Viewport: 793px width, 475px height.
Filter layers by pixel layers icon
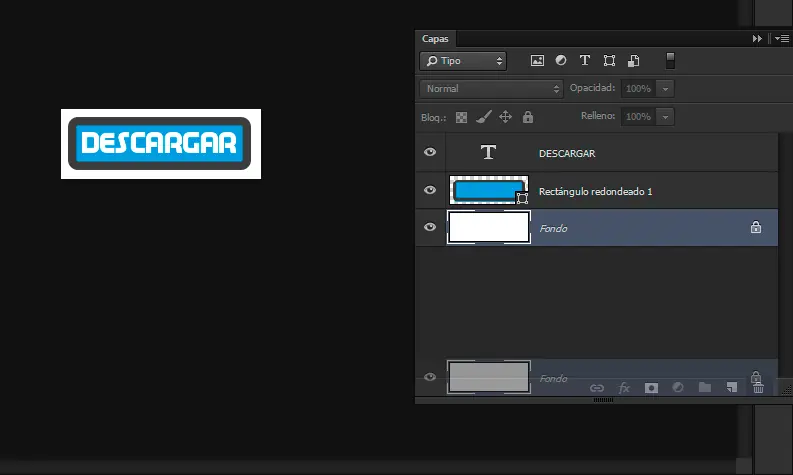pyautogui.click(x=537, y=61)
